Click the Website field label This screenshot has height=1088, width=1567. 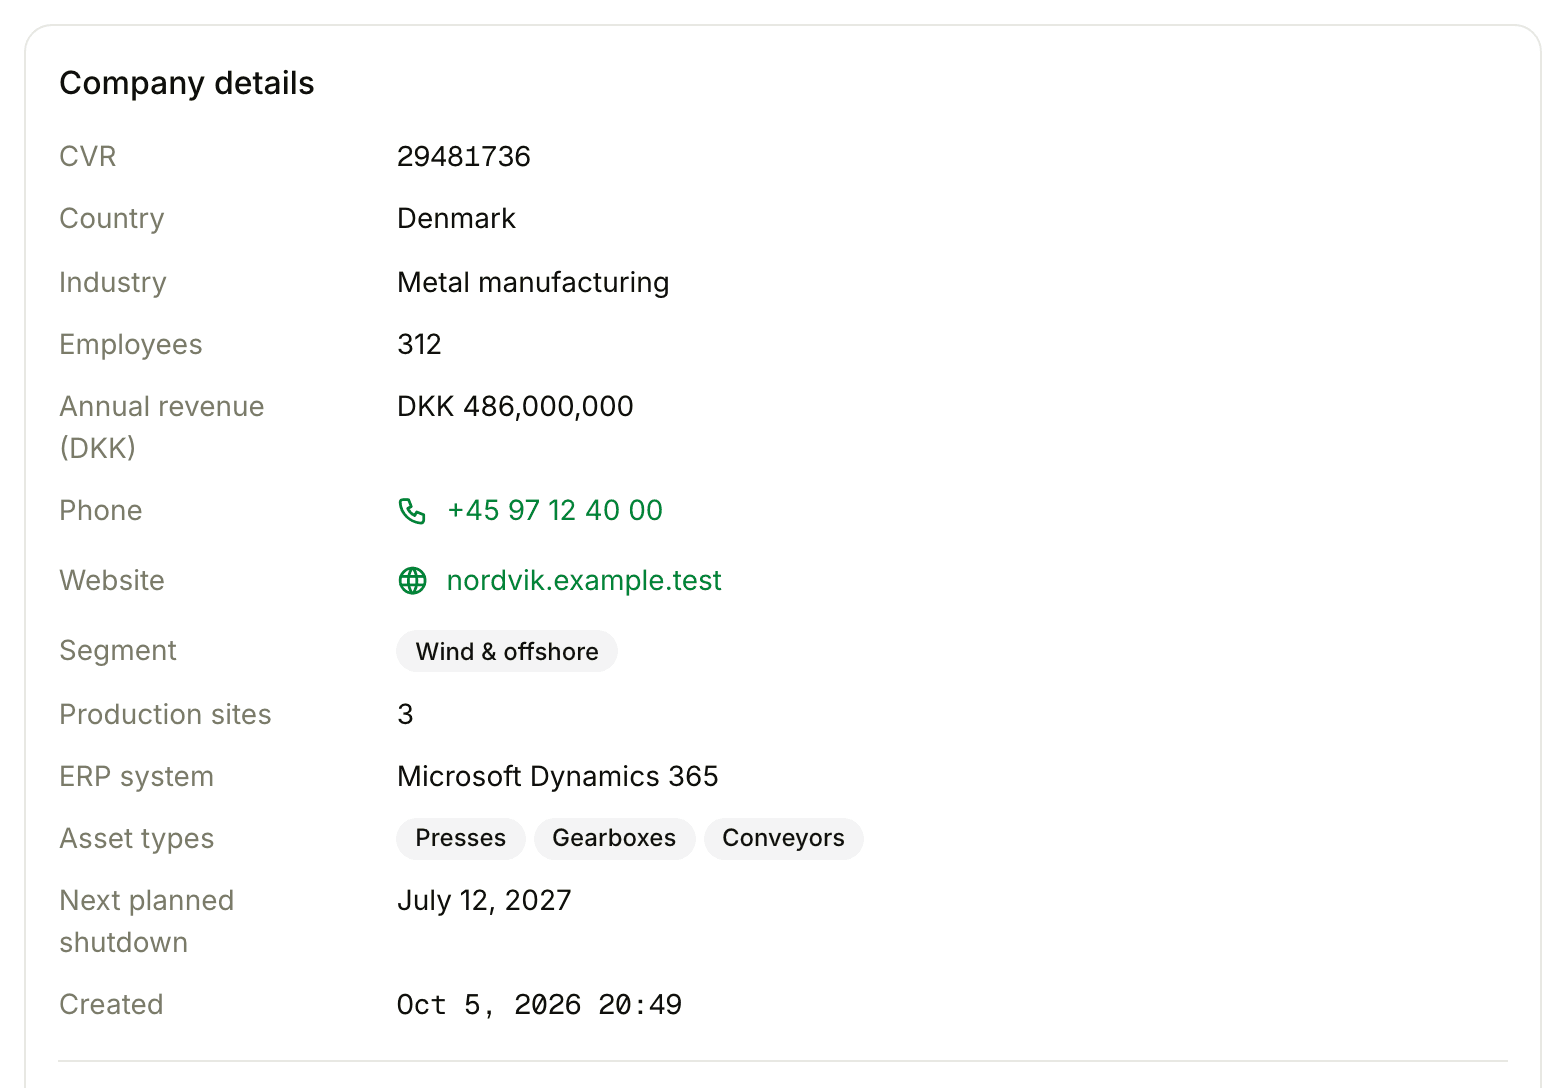click(x=112, y=580)
